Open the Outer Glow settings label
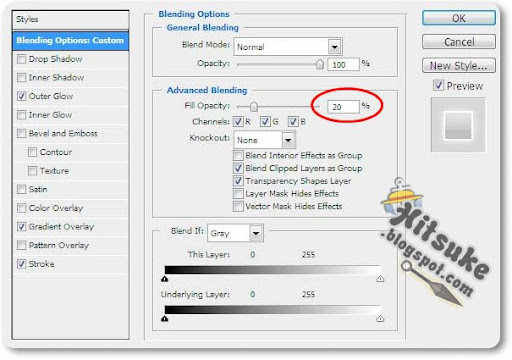This screenshot has width=512, height=360. coord(51,96)
